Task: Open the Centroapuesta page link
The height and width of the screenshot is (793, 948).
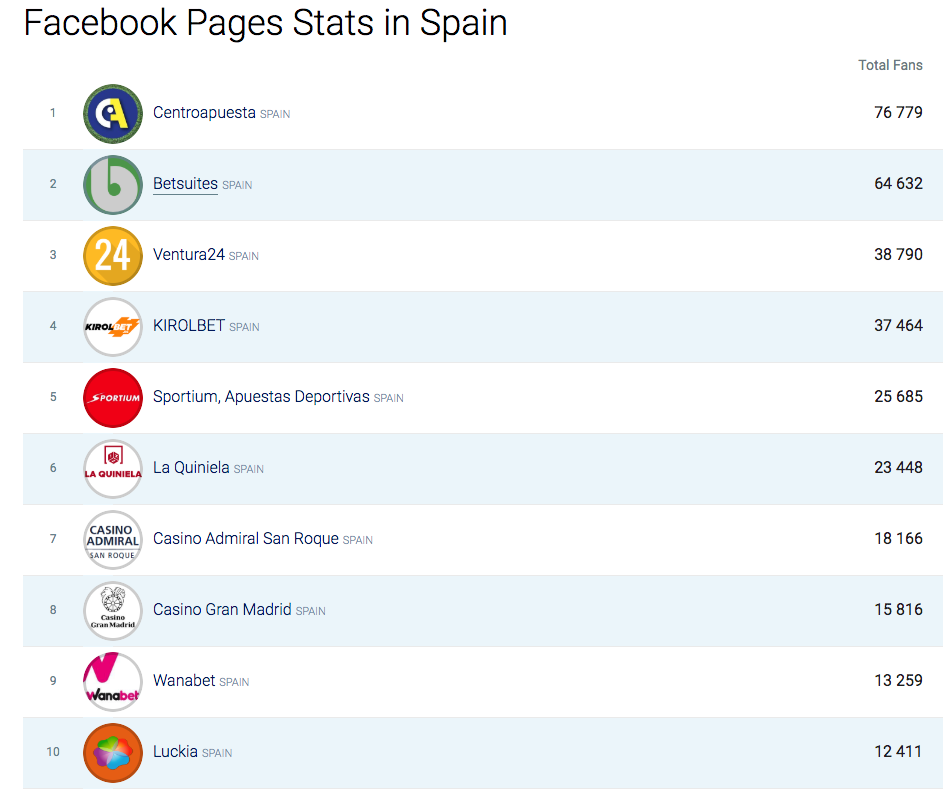Action: click(204, 113)
